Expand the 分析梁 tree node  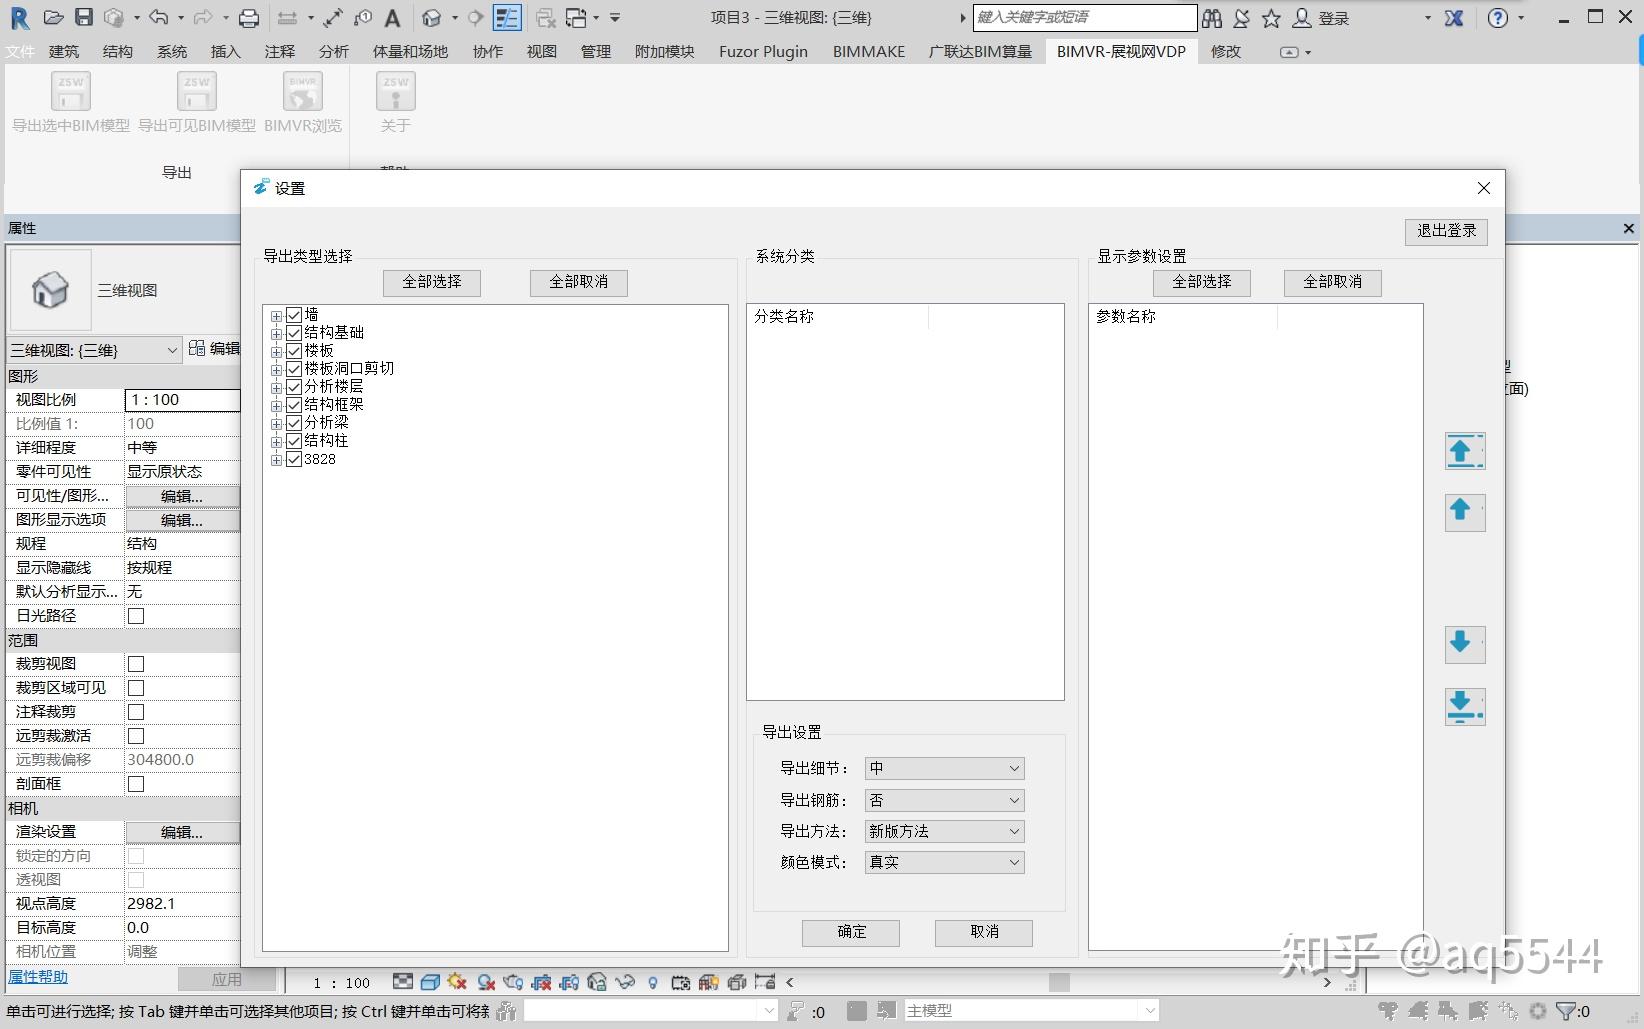click(x=276, y=424)
